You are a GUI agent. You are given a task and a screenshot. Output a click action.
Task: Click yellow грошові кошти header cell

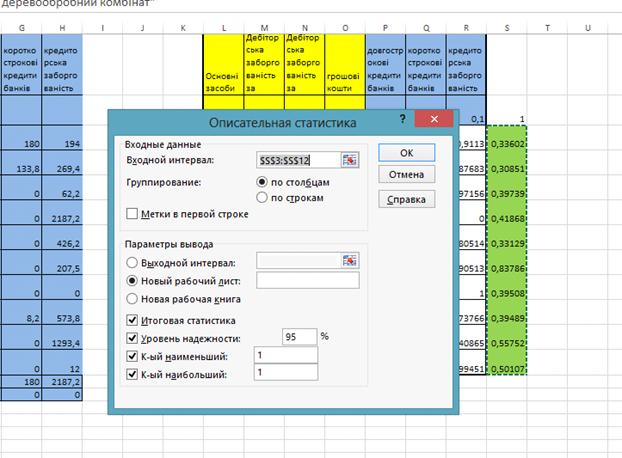tap(345, 65)
